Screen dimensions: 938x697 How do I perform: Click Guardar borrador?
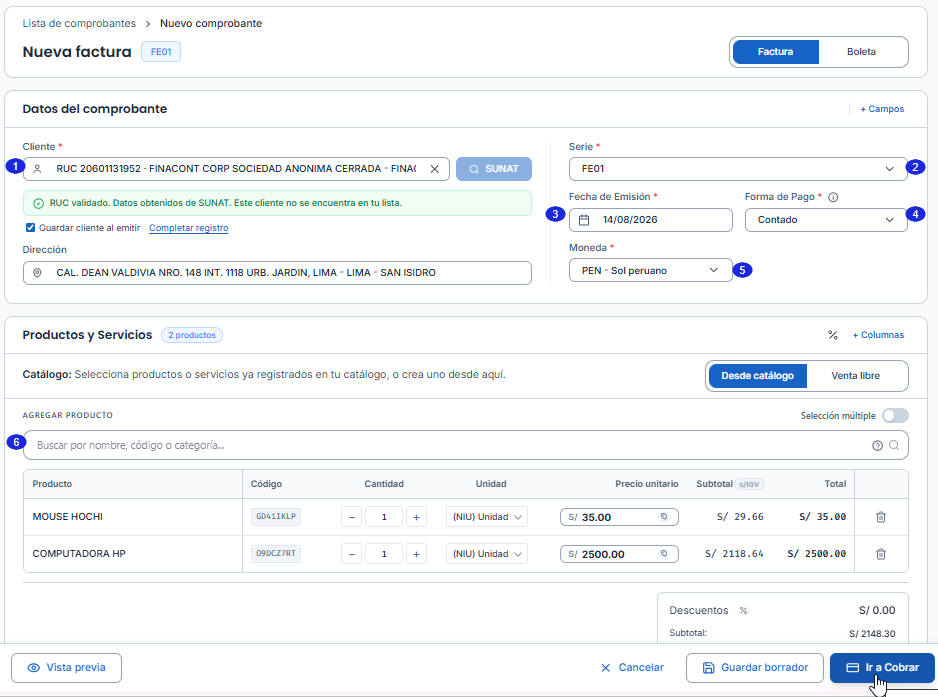[756, 668]
